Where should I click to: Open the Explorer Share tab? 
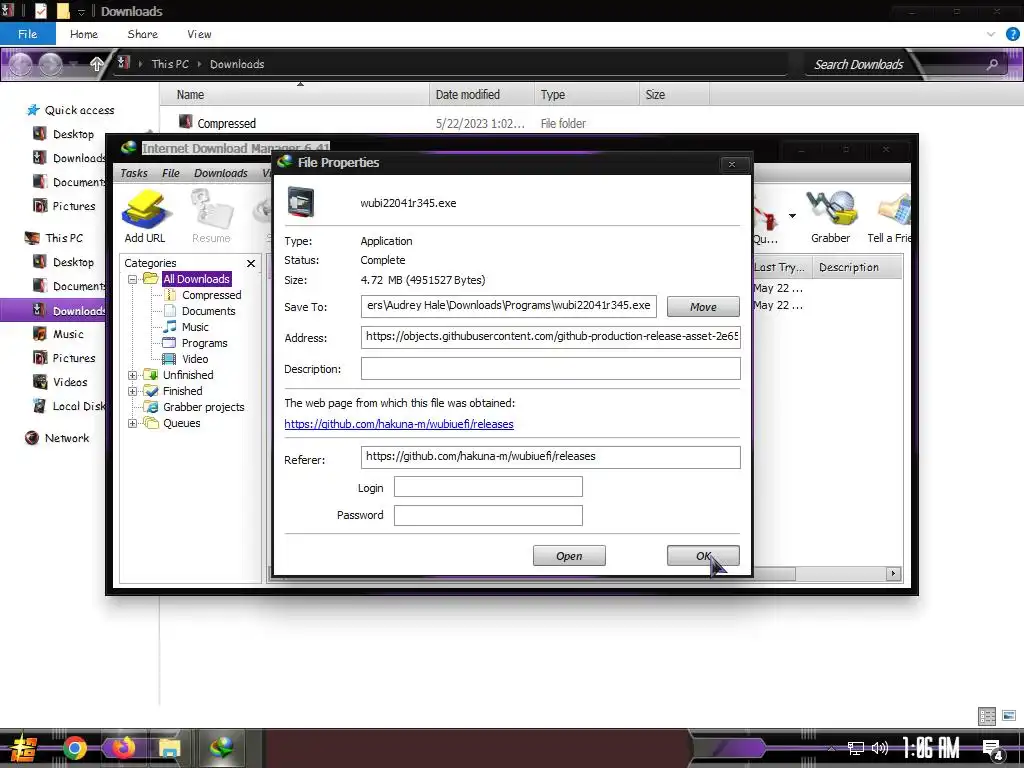[x=142, y=34]
